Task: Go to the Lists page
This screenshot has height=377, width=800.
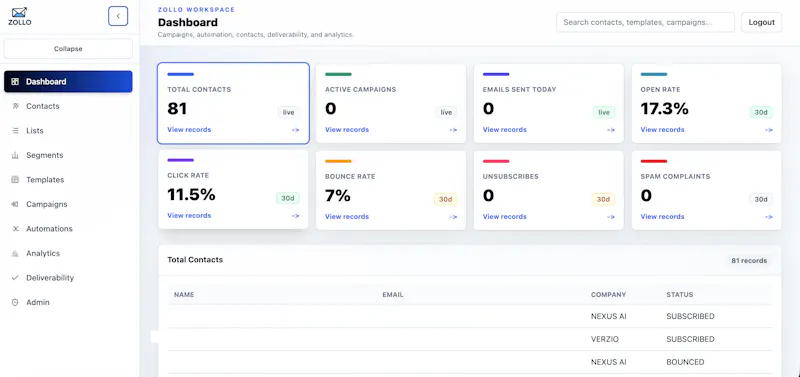Action: [68, 131]
